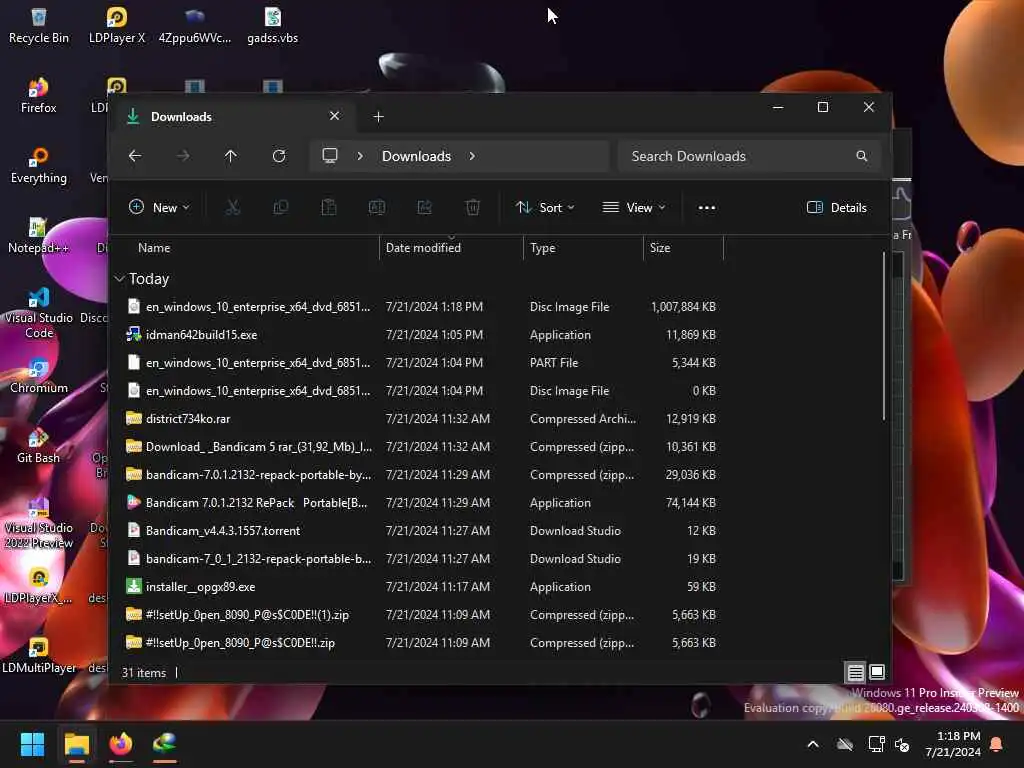Open the View dropdown menu
Screen dimensions: 1024x768
(x=633, y=208)
